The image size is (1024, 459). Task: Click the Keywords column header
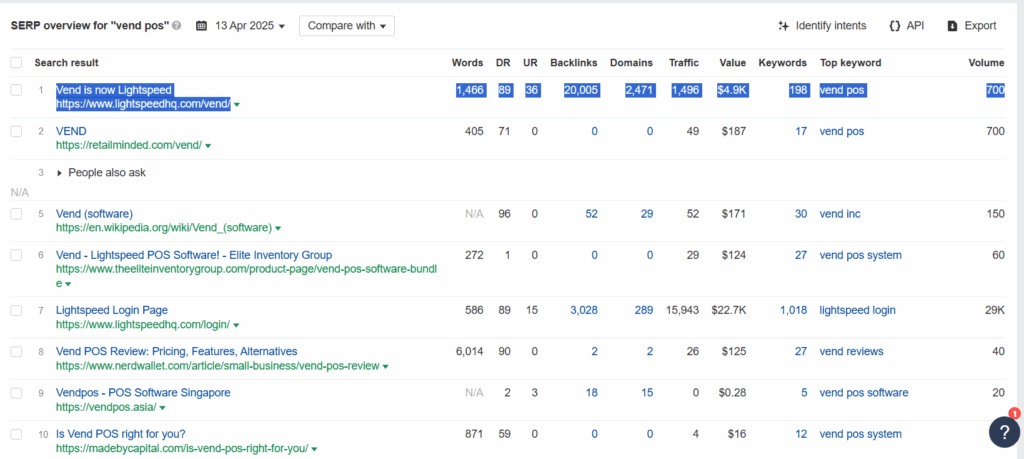click(x=782, y=63)
